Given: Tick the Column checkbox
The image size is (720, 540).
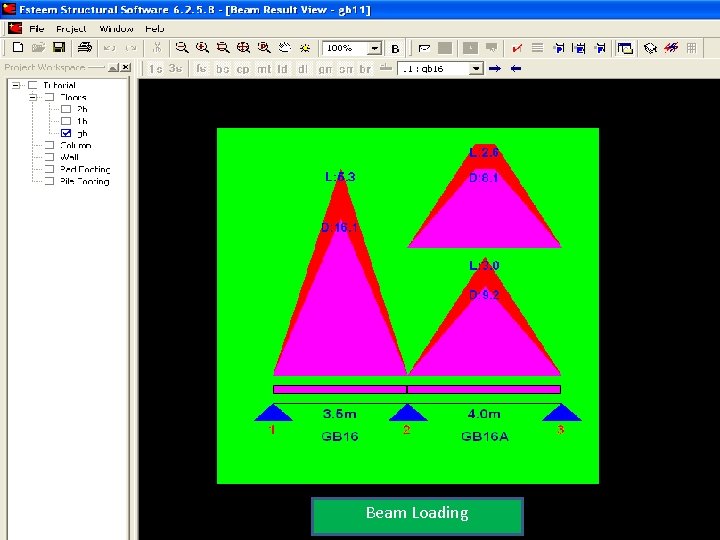Looking at the screenshot, I should pos(49,145).
